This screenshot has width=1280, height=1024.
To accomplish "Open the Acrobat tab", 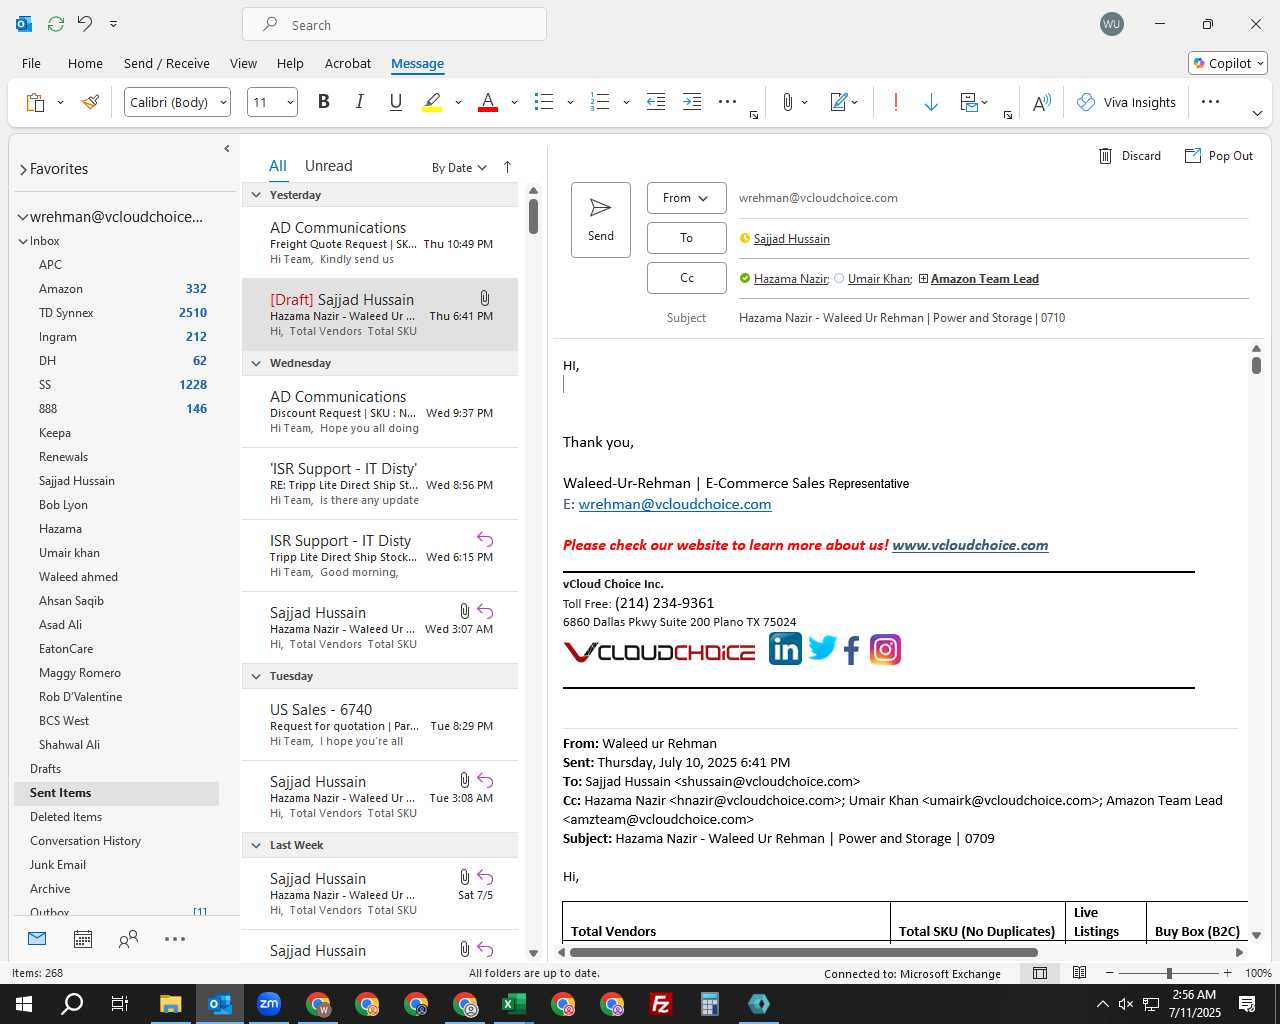I will 348,63.
